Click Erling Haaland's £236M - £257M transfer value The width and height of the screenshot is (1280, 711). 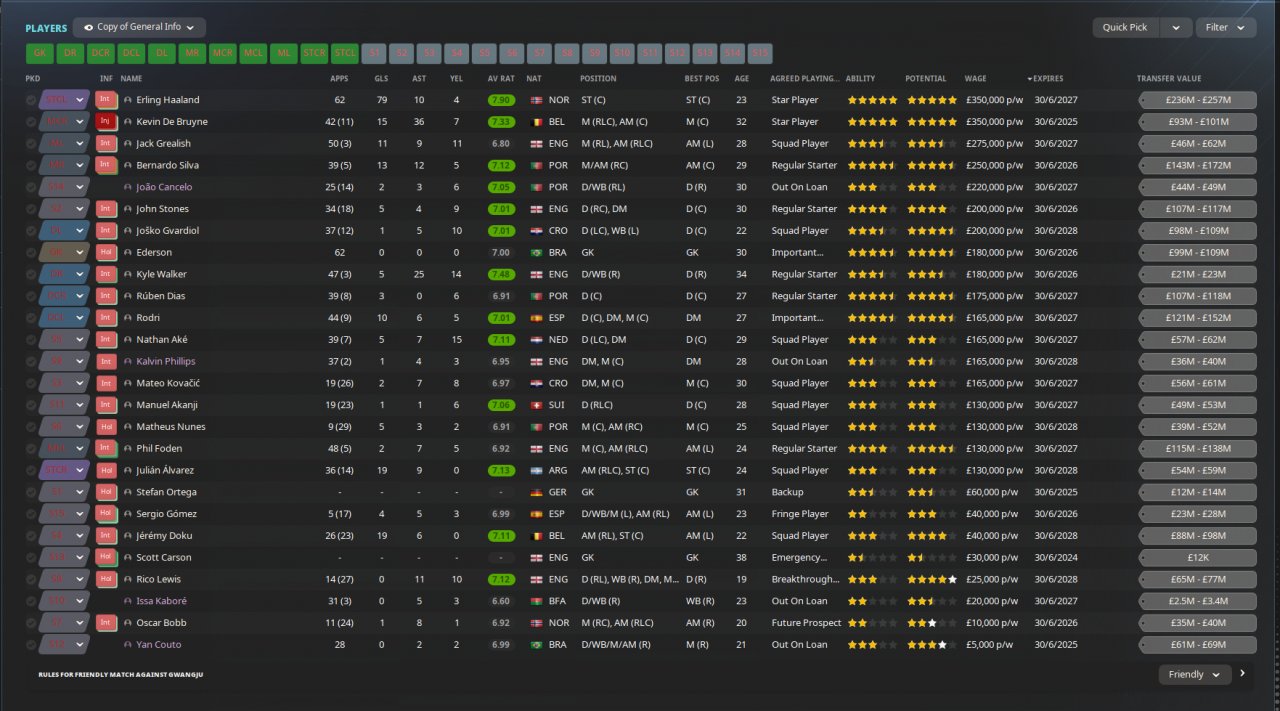tap(1197, 100)
